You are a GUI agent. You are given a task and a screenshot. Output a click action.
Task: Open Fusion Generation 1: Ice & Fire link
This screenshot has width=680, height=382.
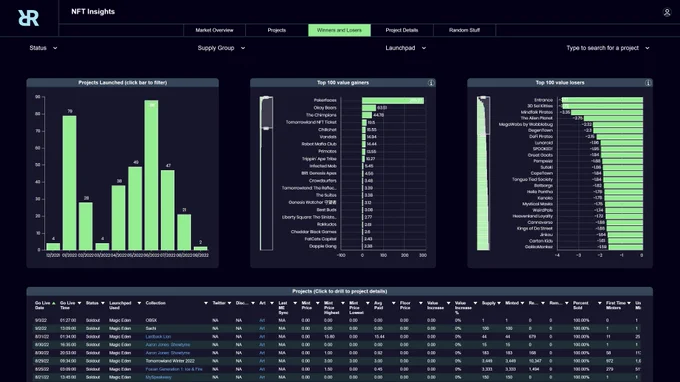tap(174, 369)
